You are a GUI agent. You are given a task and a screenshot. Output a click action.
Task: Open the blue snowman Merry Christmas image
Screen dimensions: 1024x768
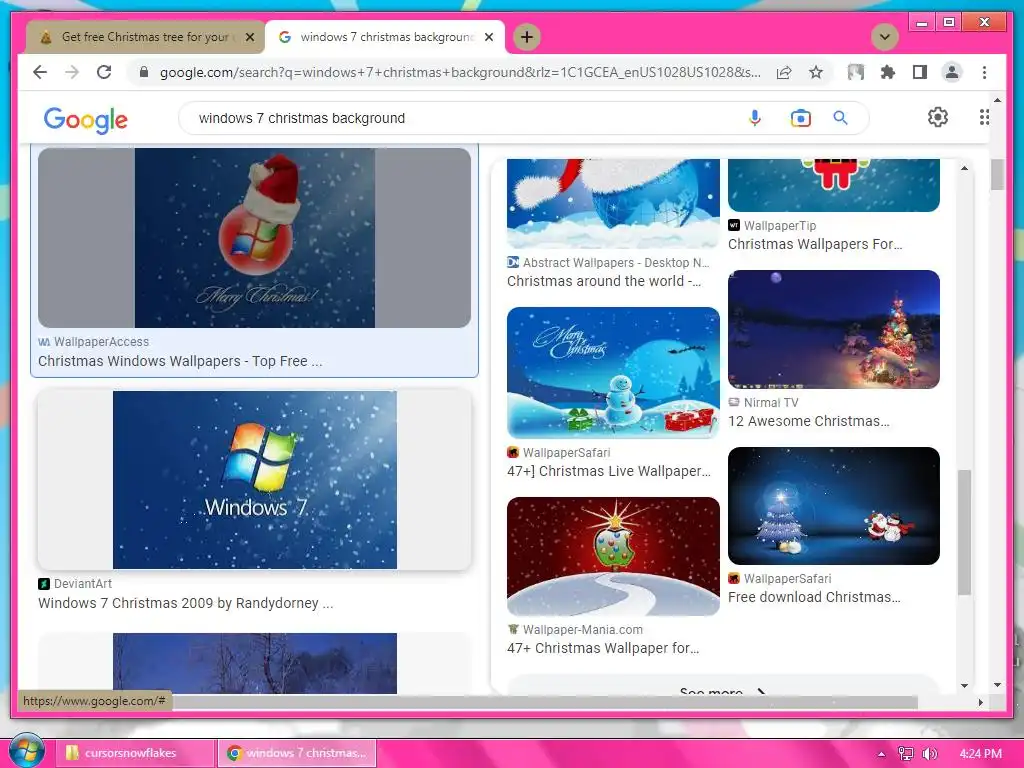point(613,373)
